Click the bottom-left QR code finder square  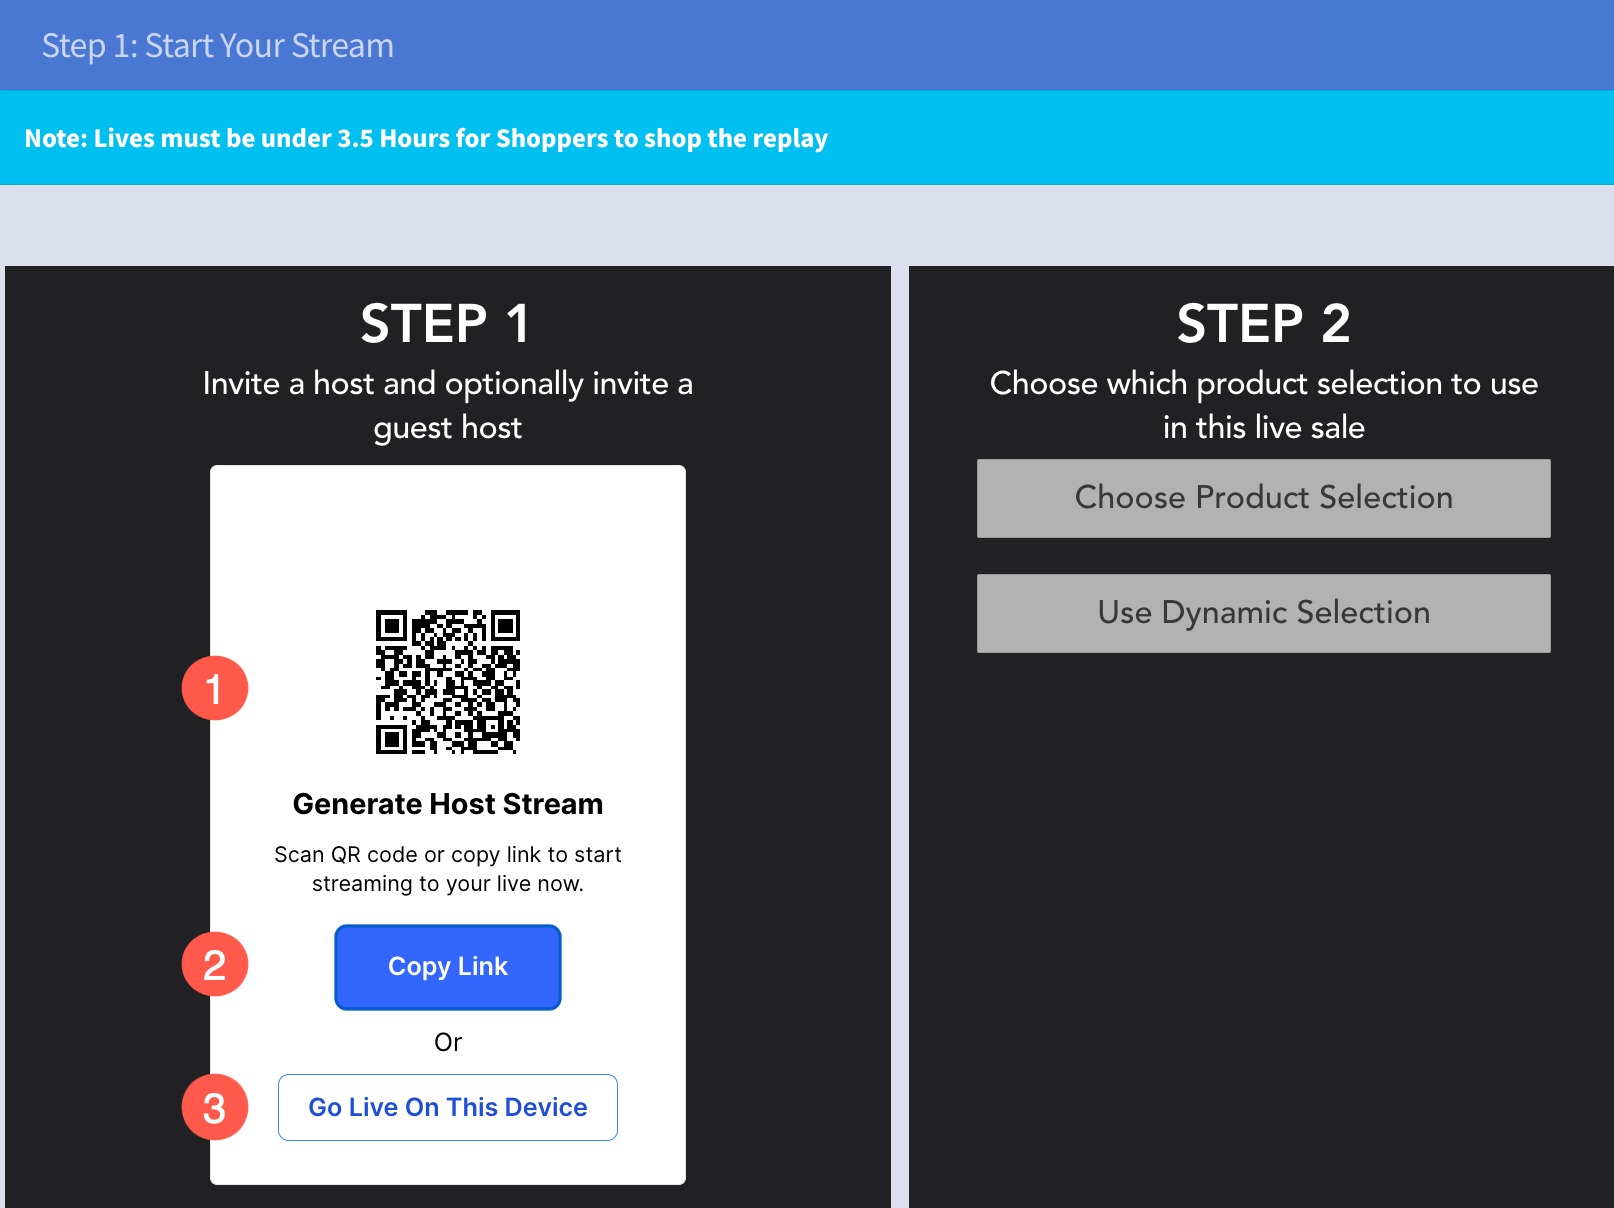click(391, 739)
